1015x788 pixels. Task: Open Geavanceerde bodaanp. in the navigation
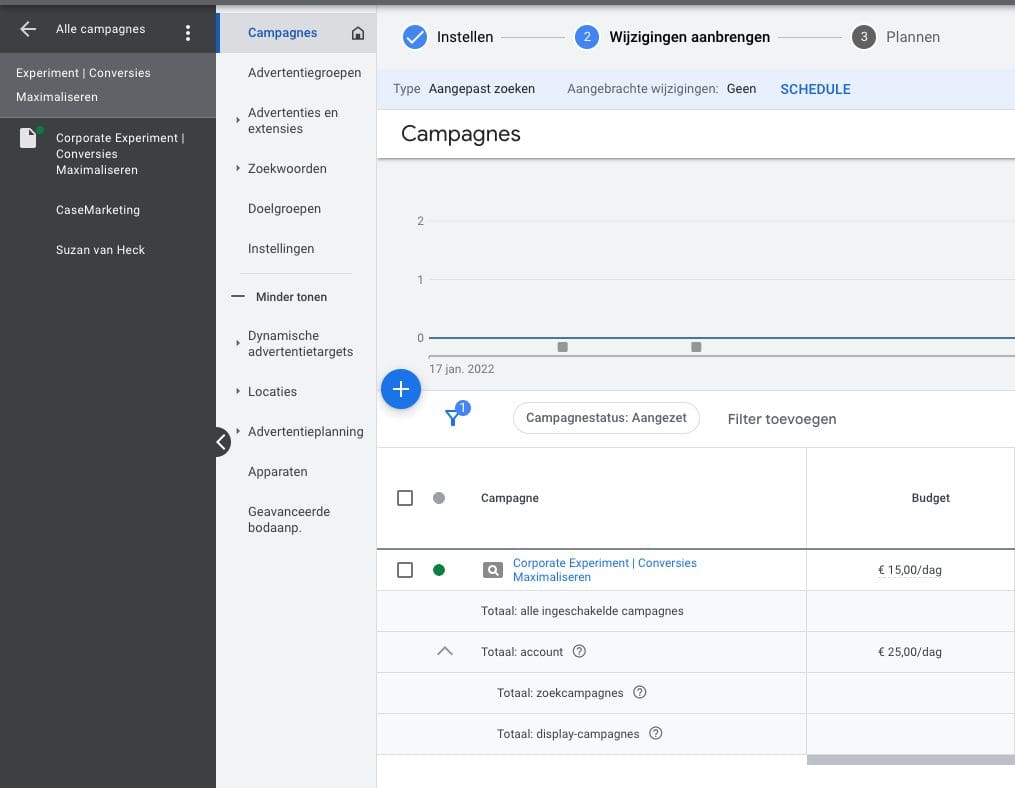click(289, 519)
